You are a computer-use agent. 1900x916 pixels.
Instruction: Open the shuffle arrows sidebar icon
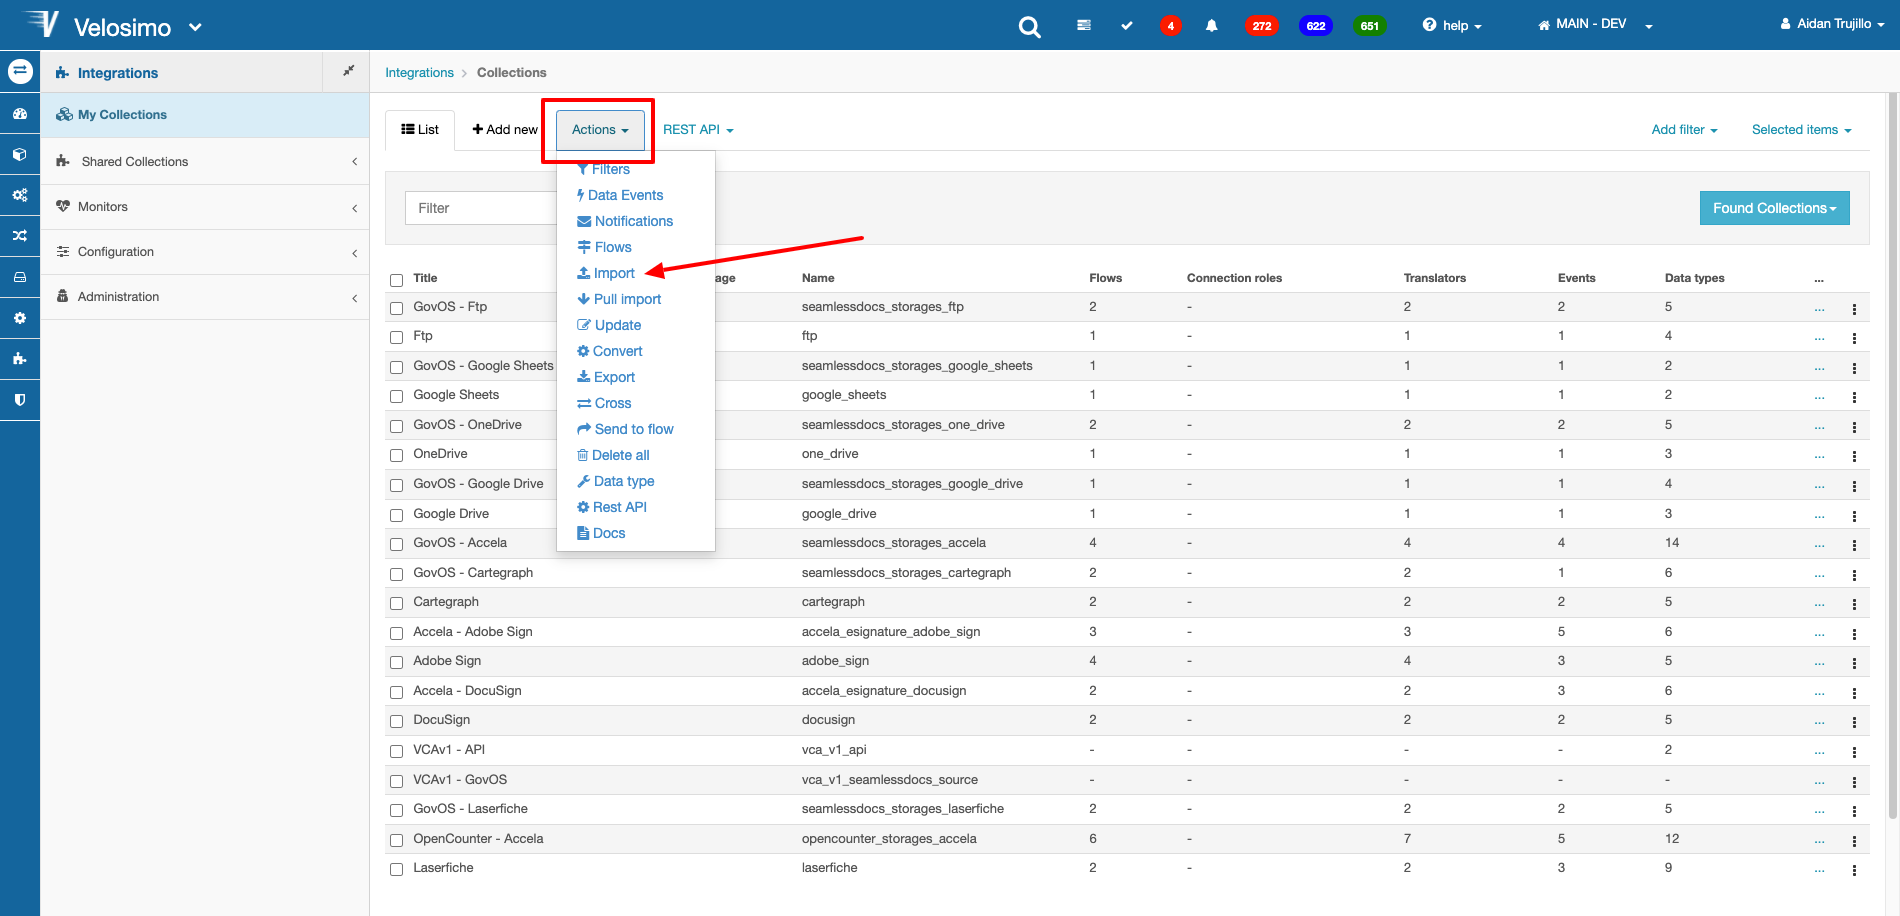[x=20, y=236]
